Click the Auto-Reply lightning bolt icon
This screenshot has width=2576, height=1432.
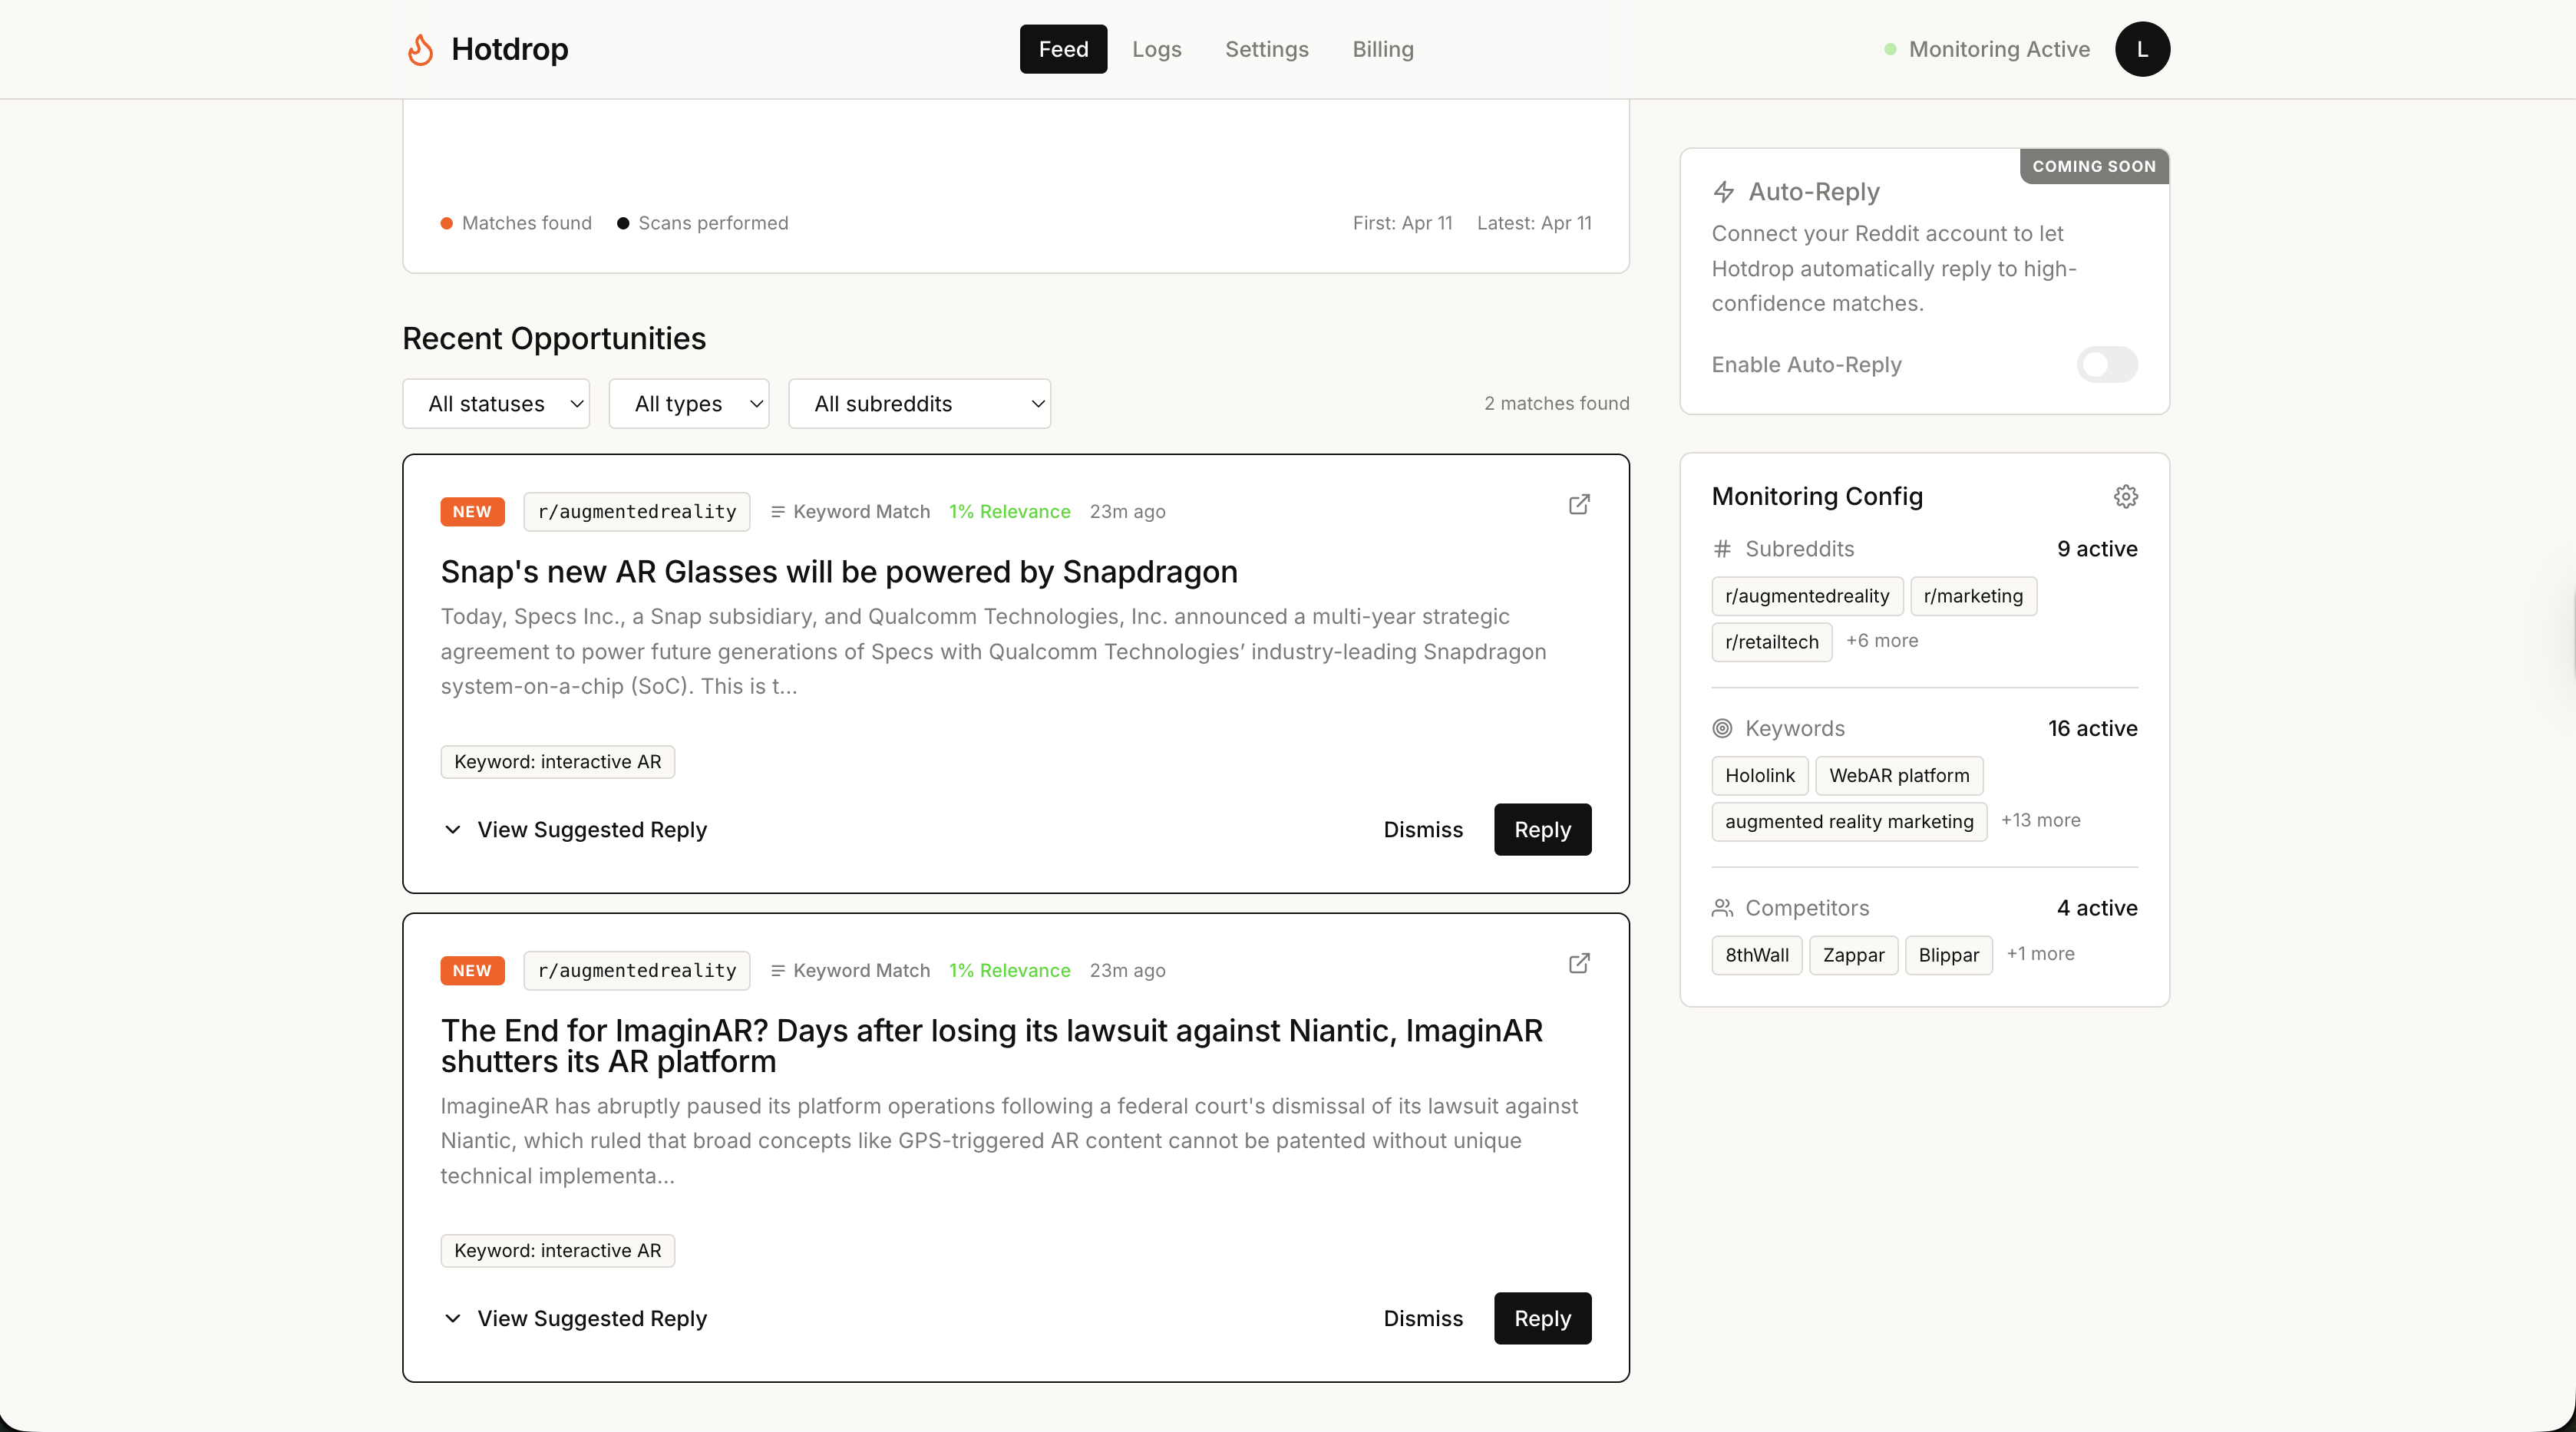point(1723,192)
